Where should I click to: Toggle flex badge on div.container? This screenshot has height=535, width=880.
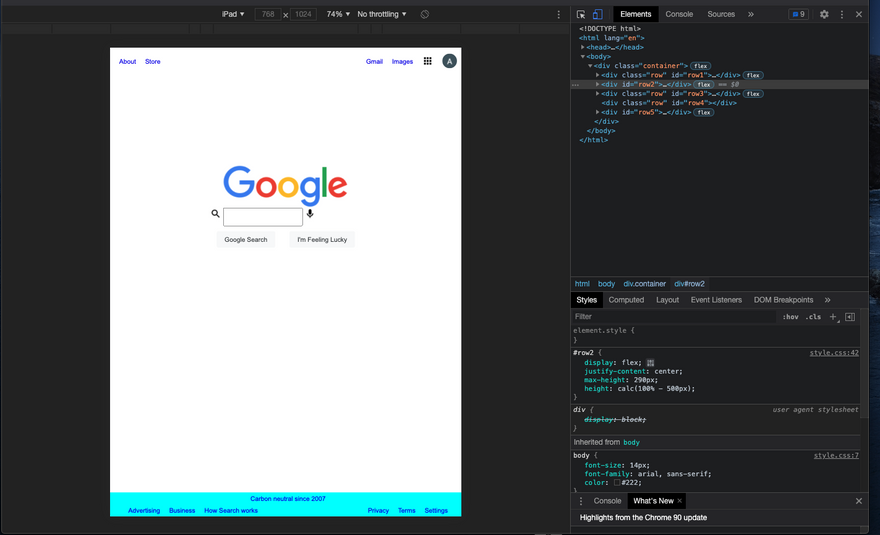(x=700, y=66)
